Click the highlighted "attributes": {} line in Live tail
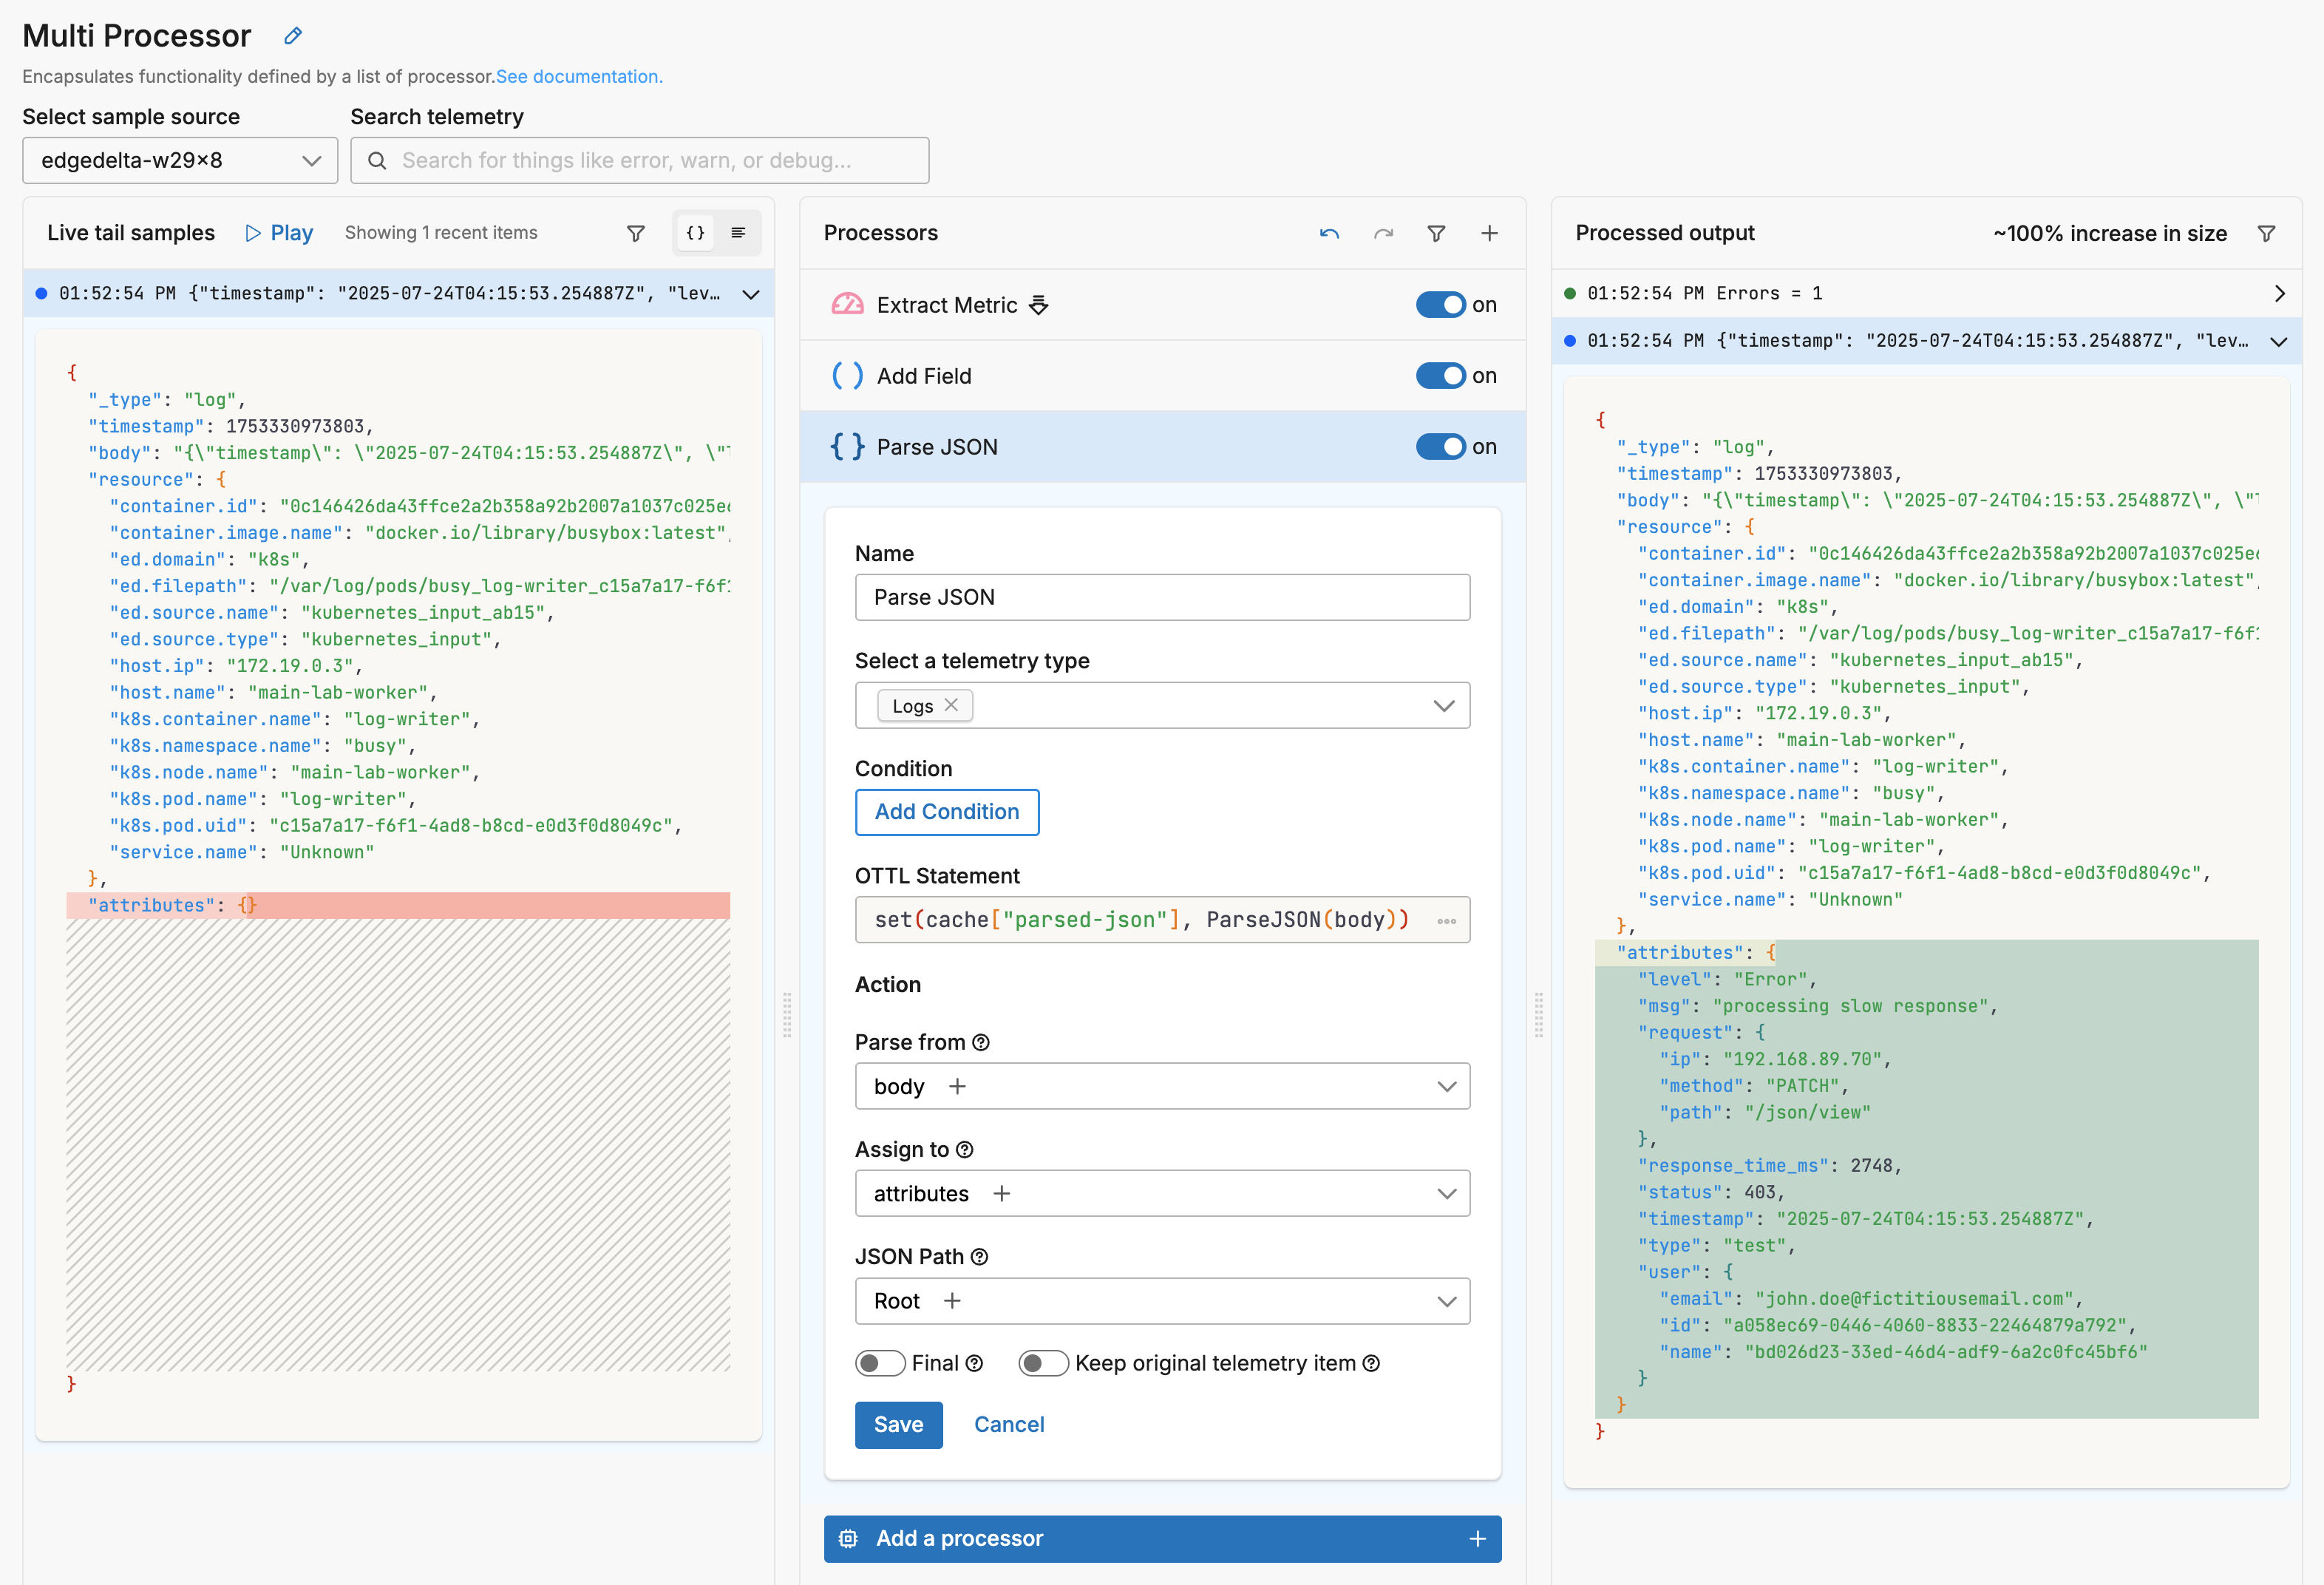The width and height of the screenshot is (2324, 1585). coord(398,906)
